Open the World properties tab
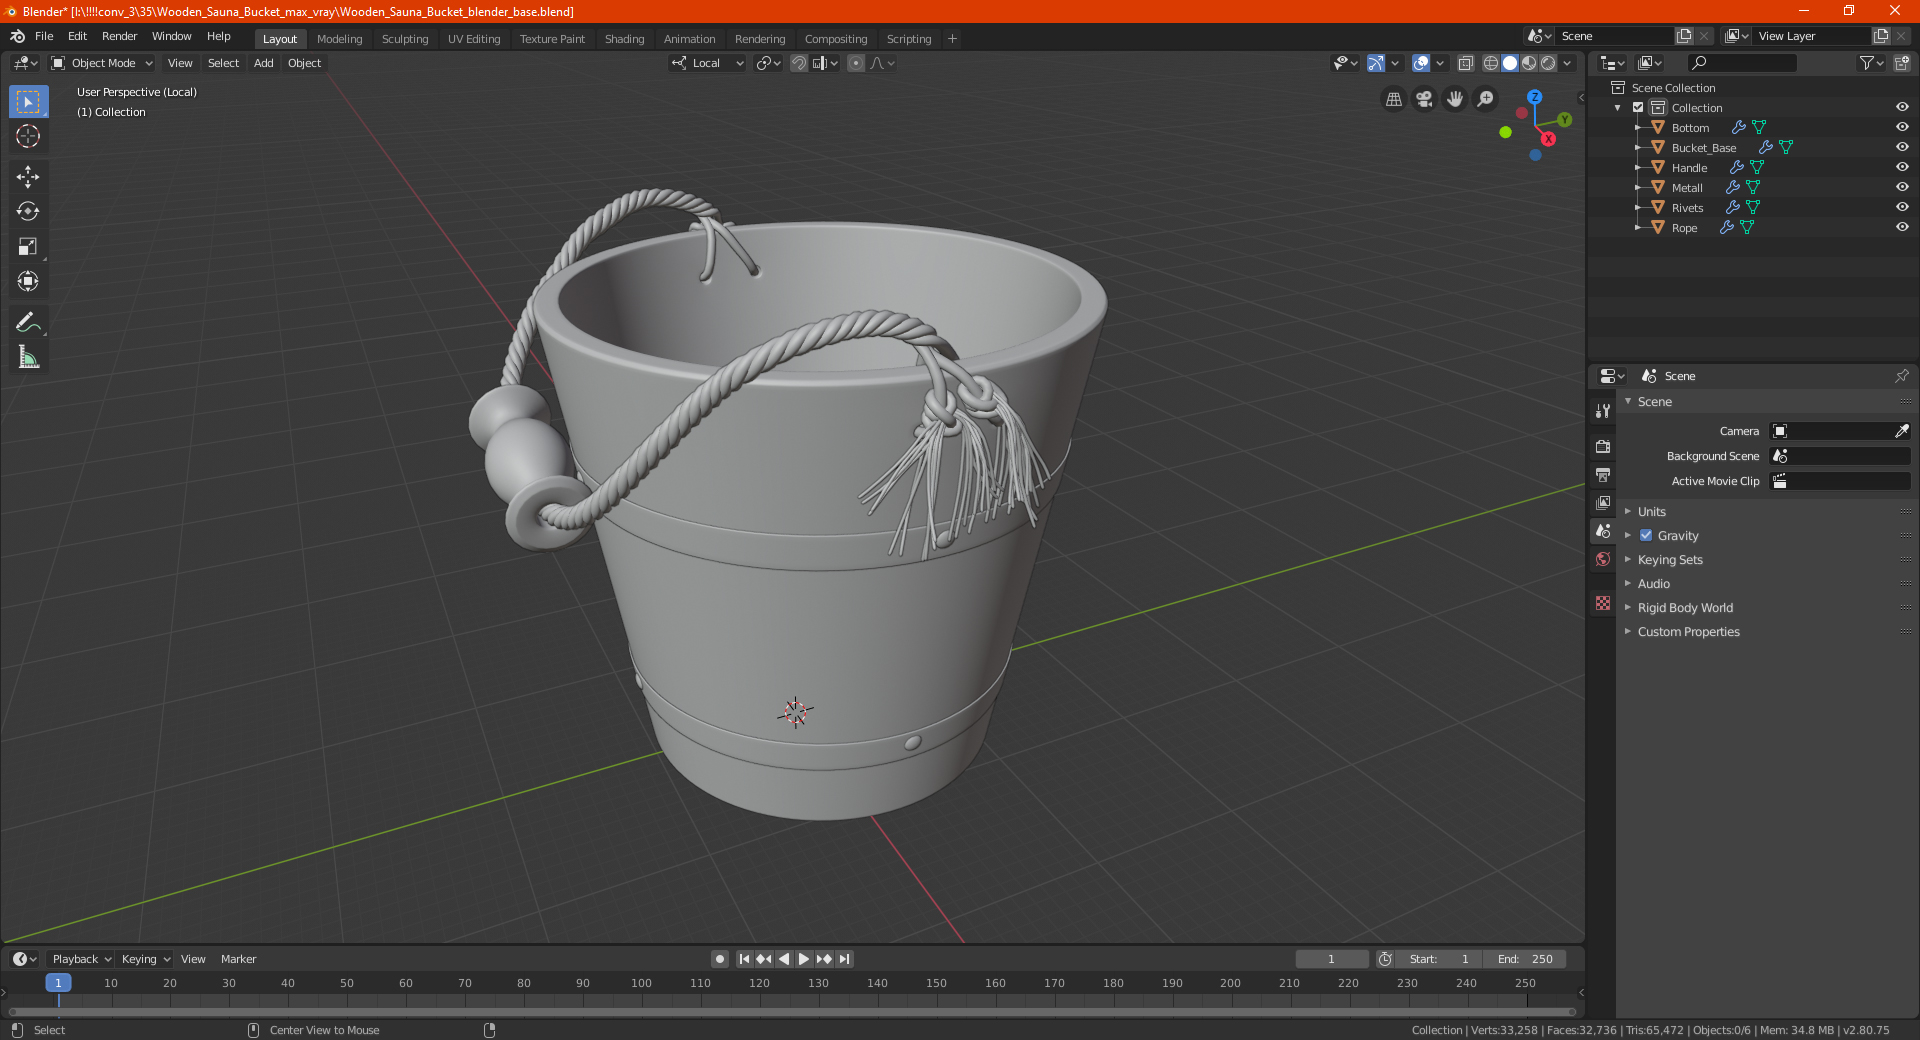 [x=1603, y=559]
